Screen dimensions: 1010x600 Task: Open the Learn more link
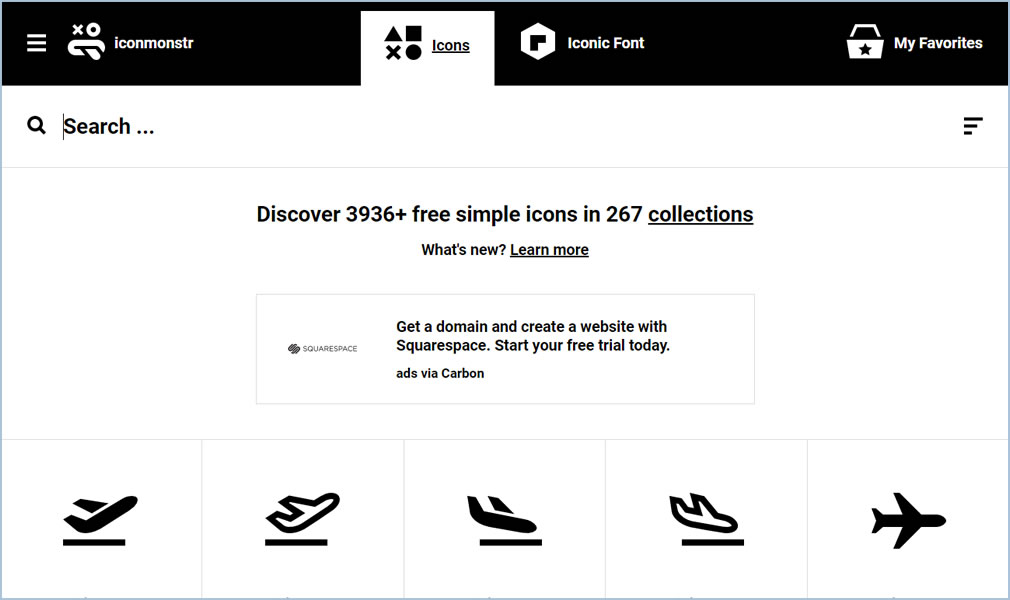(549, 249)
